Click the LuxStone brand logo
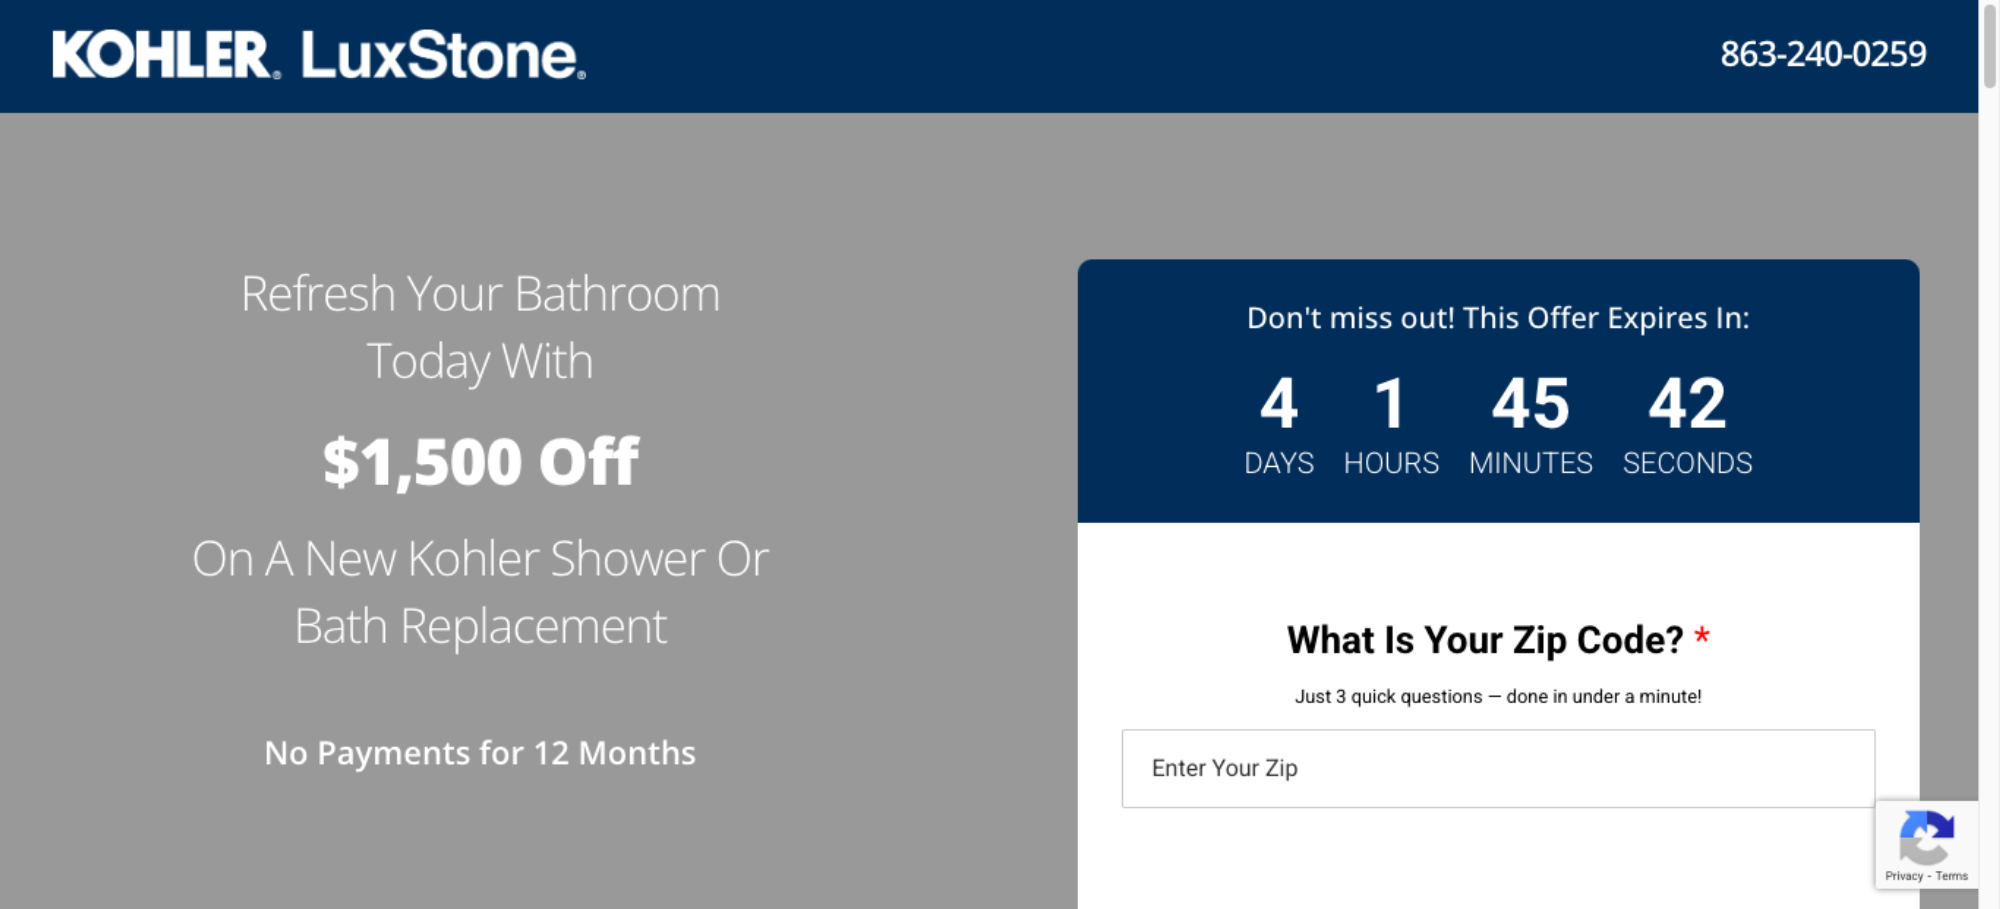2000x909 pixels. coord(442,55)
